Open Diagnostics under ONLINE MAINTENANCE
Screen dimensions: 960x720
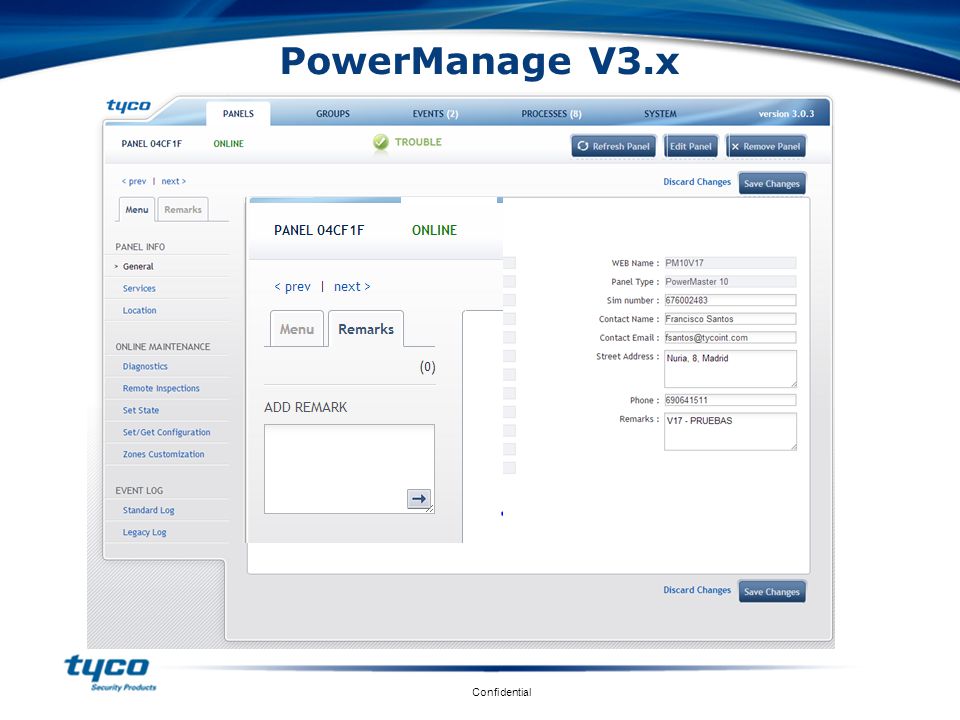pos(145,366)
